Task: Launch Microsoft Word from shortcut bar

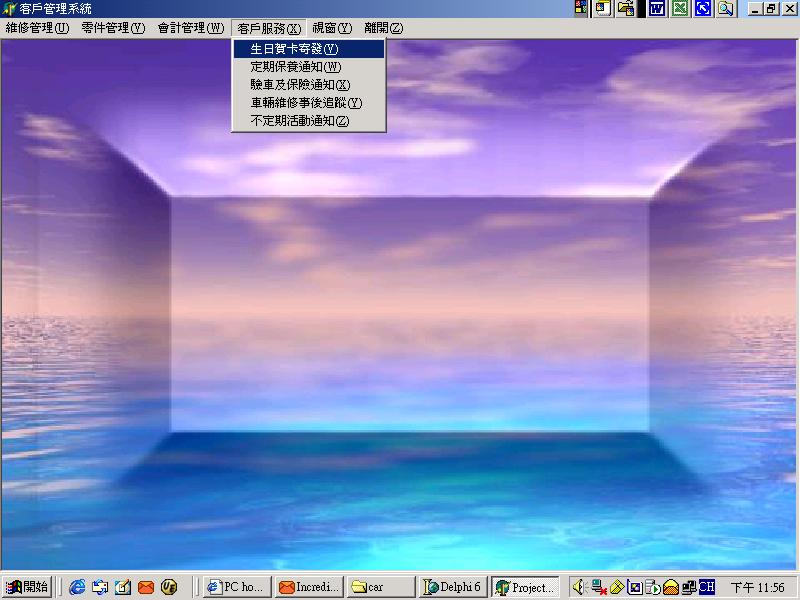Action: 657,8
